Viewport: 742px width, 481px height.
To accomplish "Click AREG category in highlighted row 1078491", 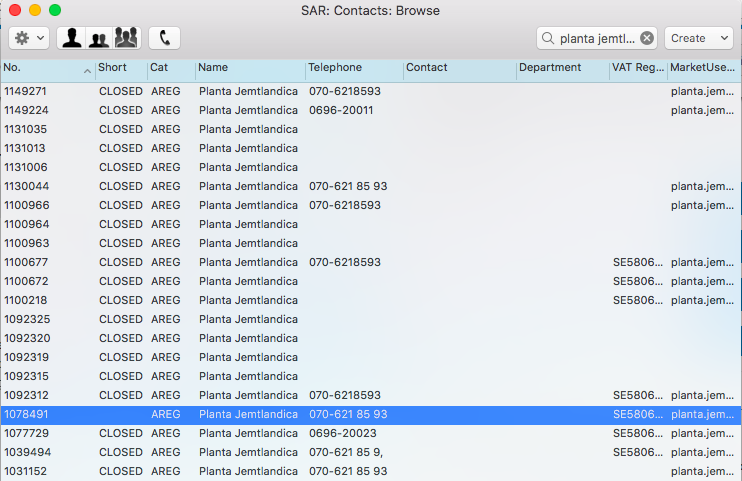I will coord(166,414).
